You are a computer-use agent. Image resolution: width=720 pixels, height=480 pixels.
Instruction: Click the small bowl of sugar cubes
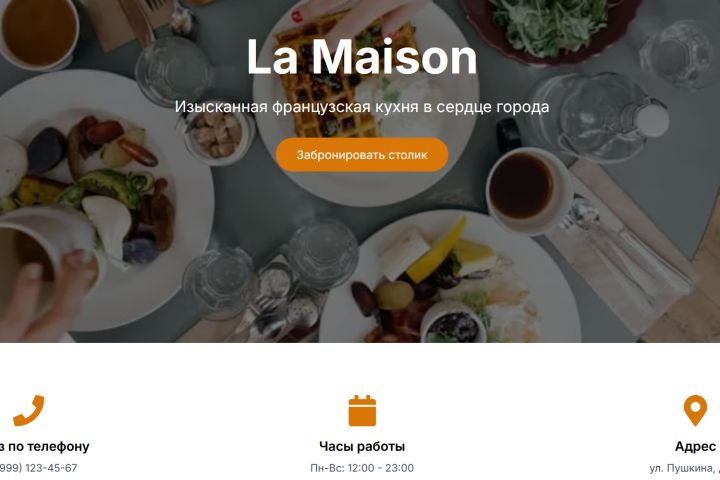pyautogui.click(x=217, y=134)
